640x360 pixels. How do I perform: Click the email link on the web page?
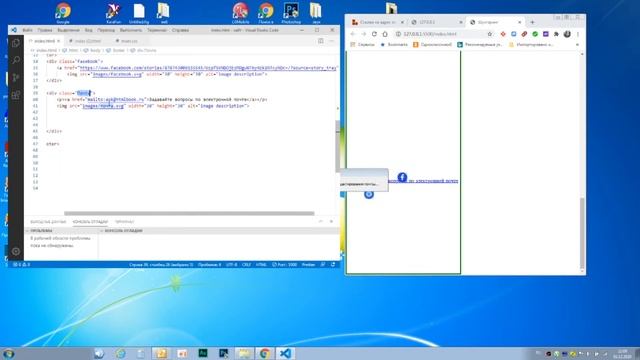422,180
